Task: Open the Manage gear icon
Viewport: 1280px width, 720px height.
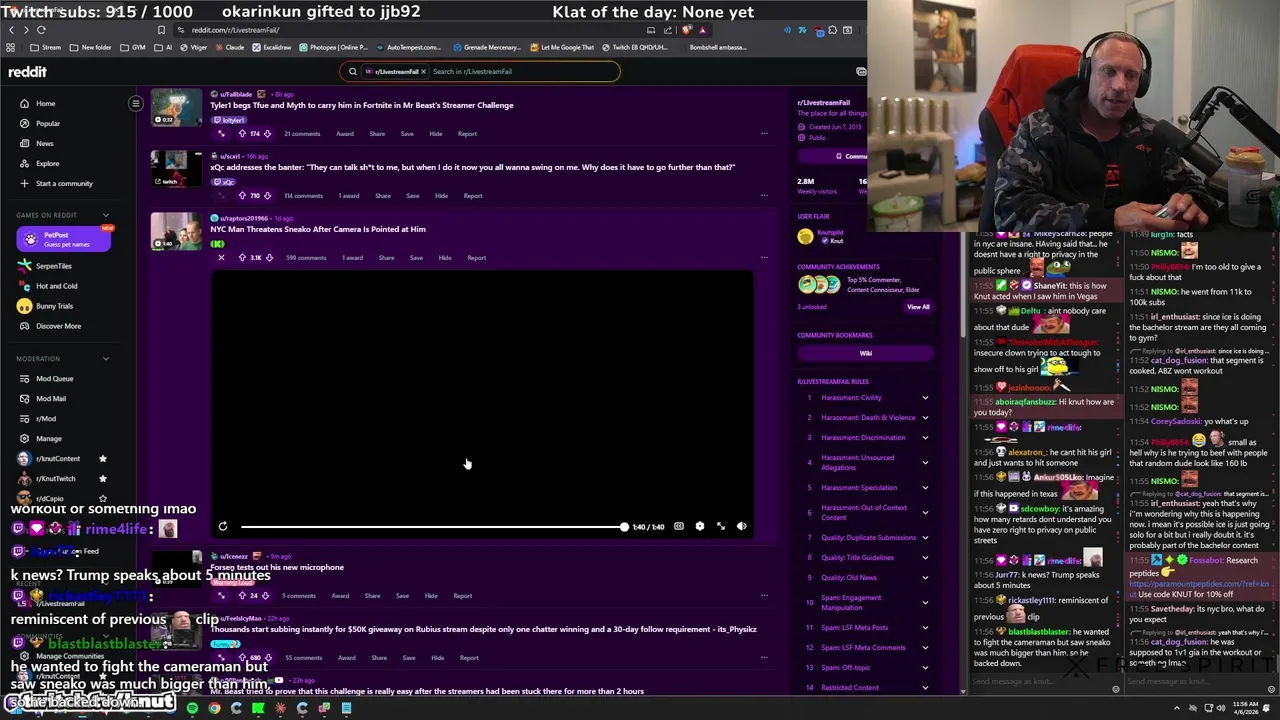Action: coord(25,438)
